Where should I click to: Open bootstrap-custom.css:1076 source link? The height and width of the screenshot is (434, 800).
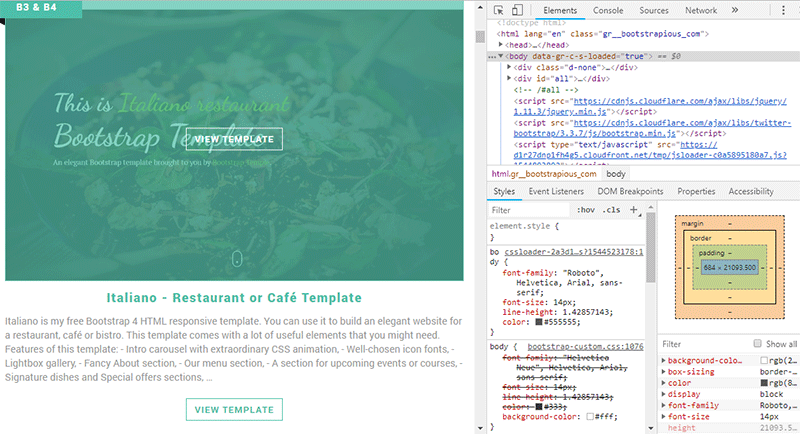[585, 346]
